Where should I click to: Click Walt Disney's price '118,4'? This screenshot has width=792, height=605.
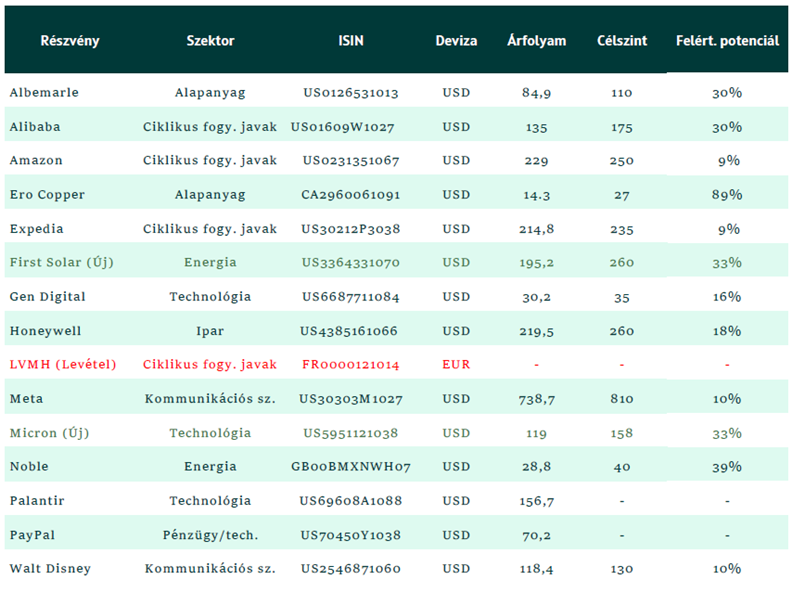[536, 569]
